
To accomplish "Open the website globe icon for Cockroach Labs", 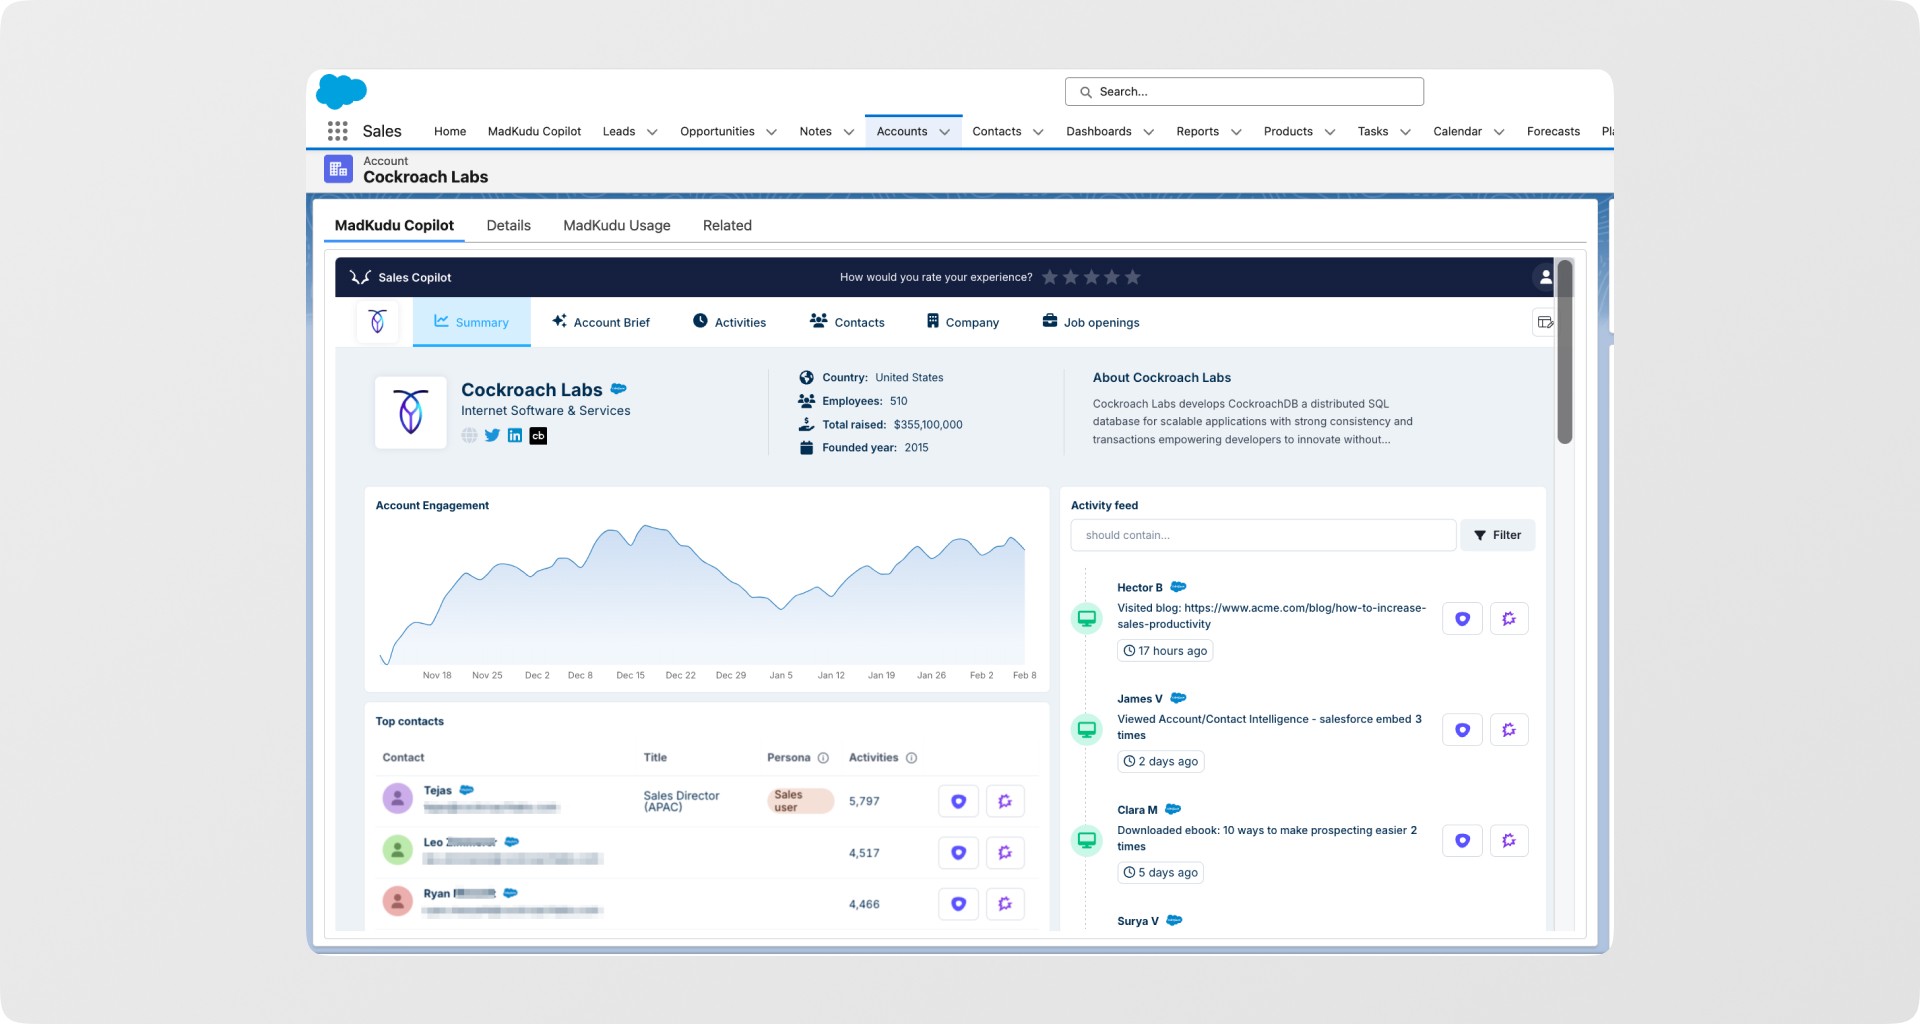I will (469, 435).
